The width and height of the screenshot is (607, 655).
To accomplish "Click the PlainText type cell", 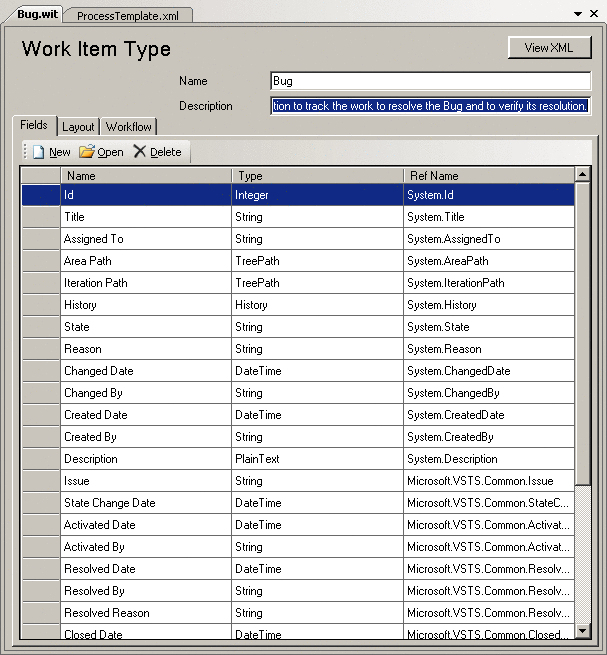I will point(317,459).
